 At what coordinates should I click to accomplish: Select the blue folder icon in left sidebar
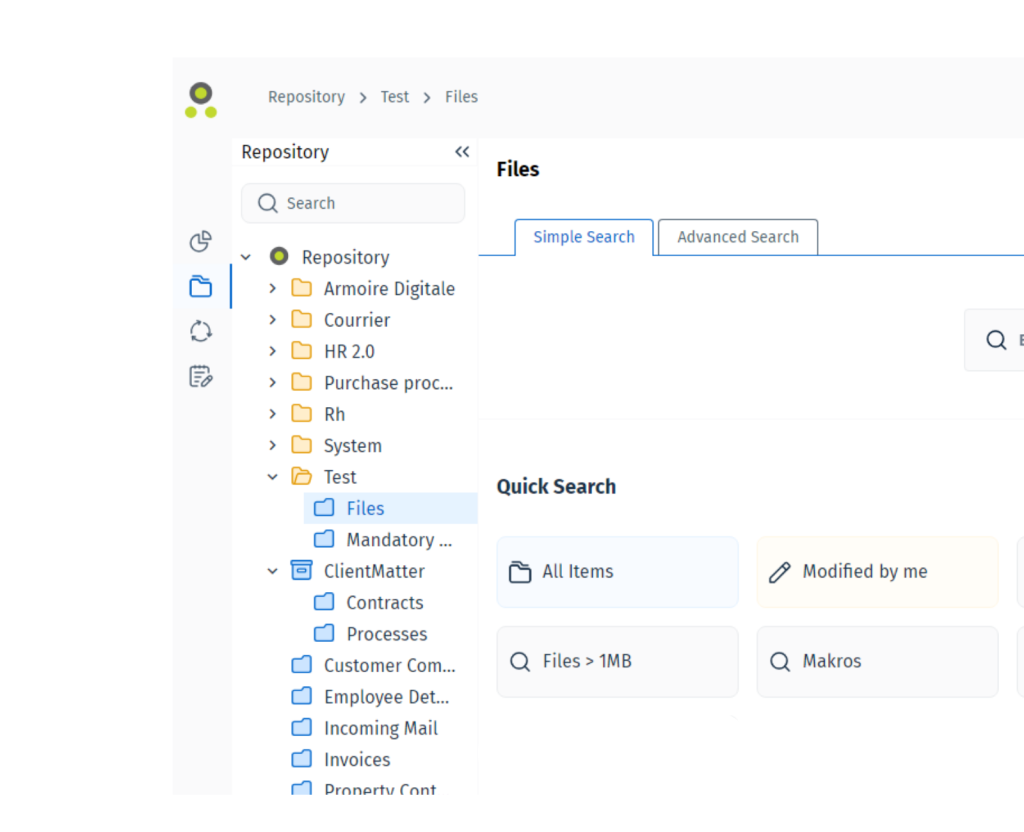coord(200,286)
